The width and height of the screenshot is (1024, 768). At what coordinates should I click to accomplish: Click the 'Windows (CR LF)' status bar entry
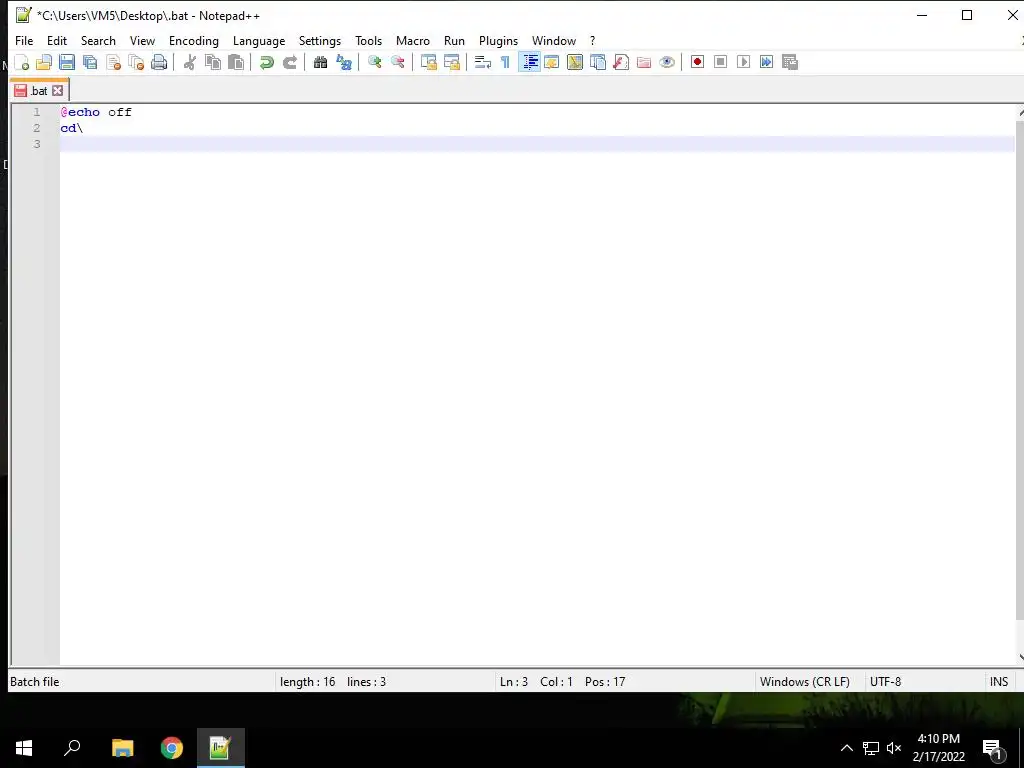point(805,682)
